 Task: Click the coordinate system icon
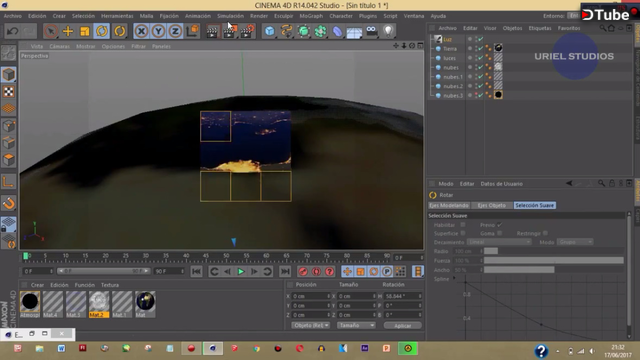[192, 31]
